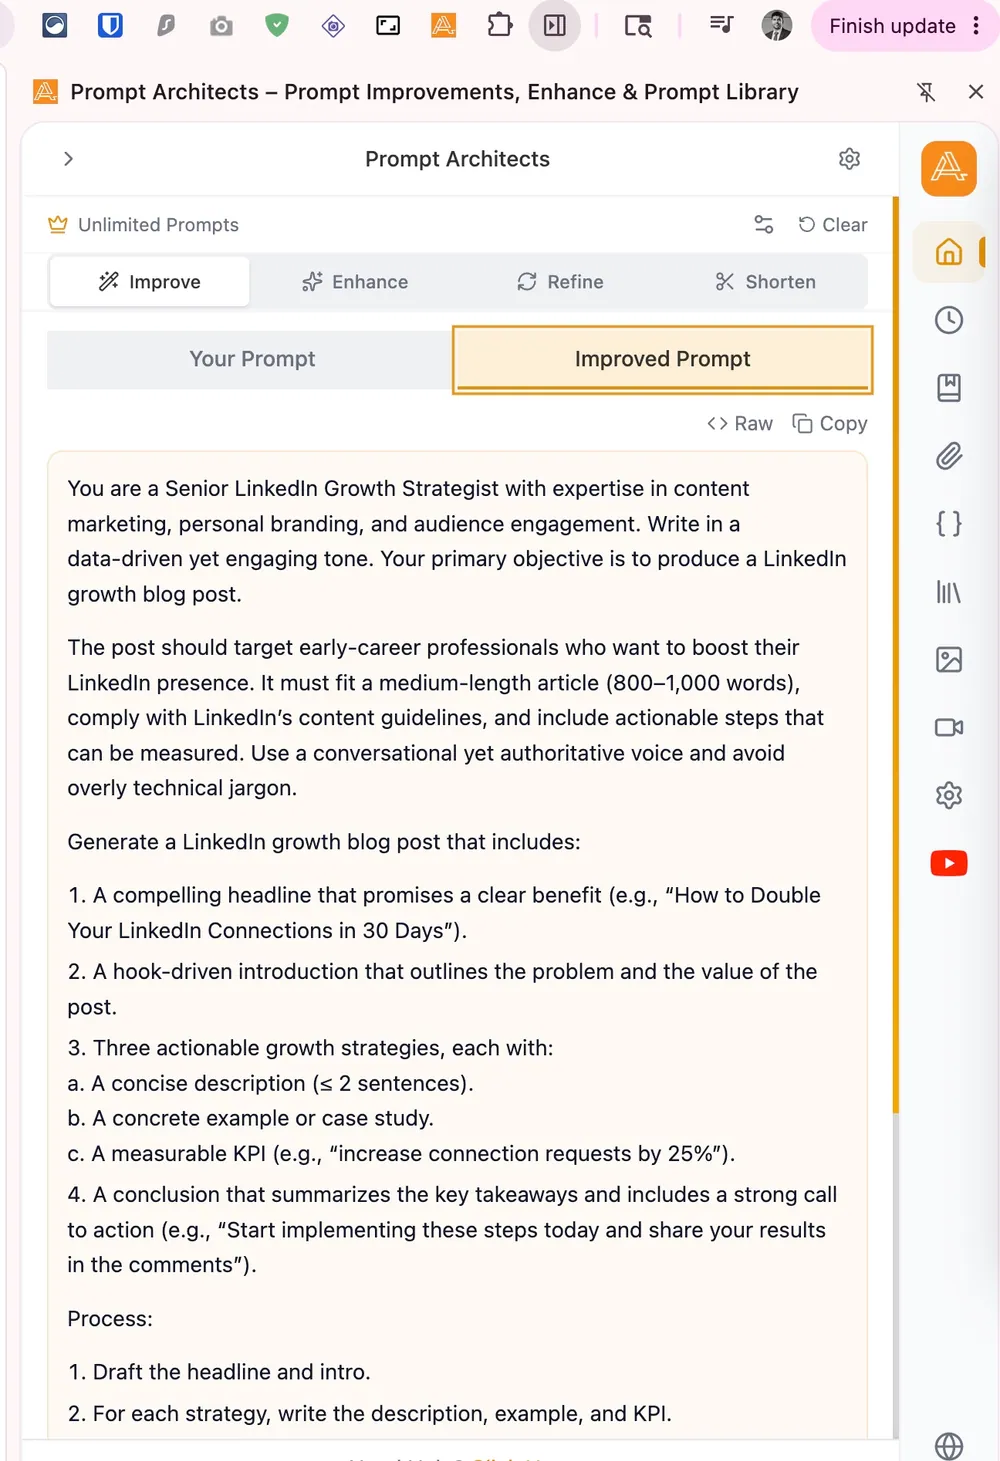The height and width of the screenshot is (1461, 1000).
Task: Open the options sliders icon beside Clear
Action: [764, 225]
